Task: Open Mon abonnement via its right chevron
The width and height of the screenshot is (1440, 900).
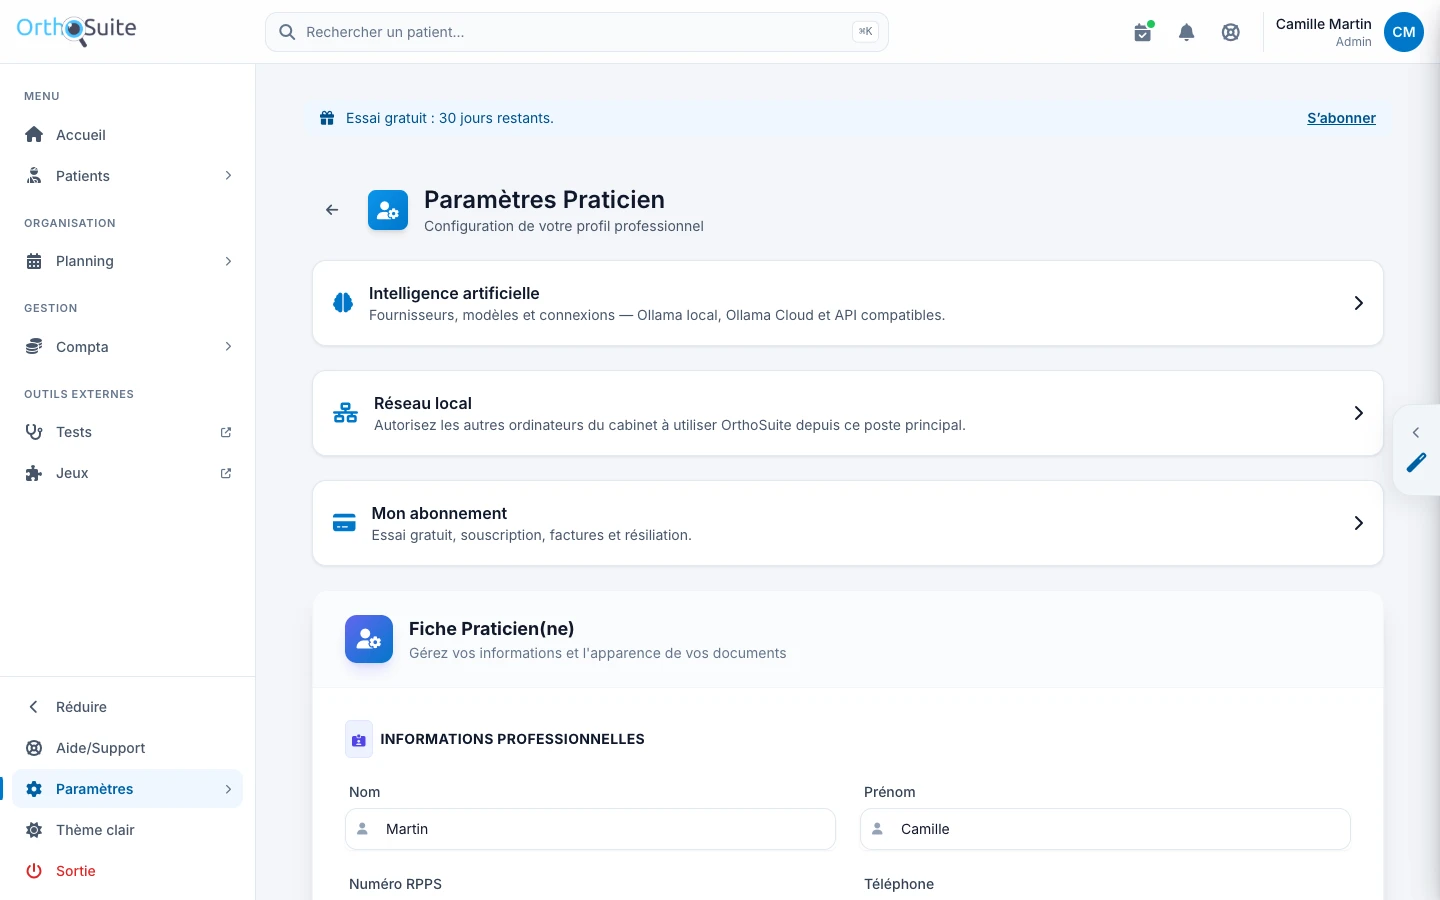Action: click(x=1358, y=523)
